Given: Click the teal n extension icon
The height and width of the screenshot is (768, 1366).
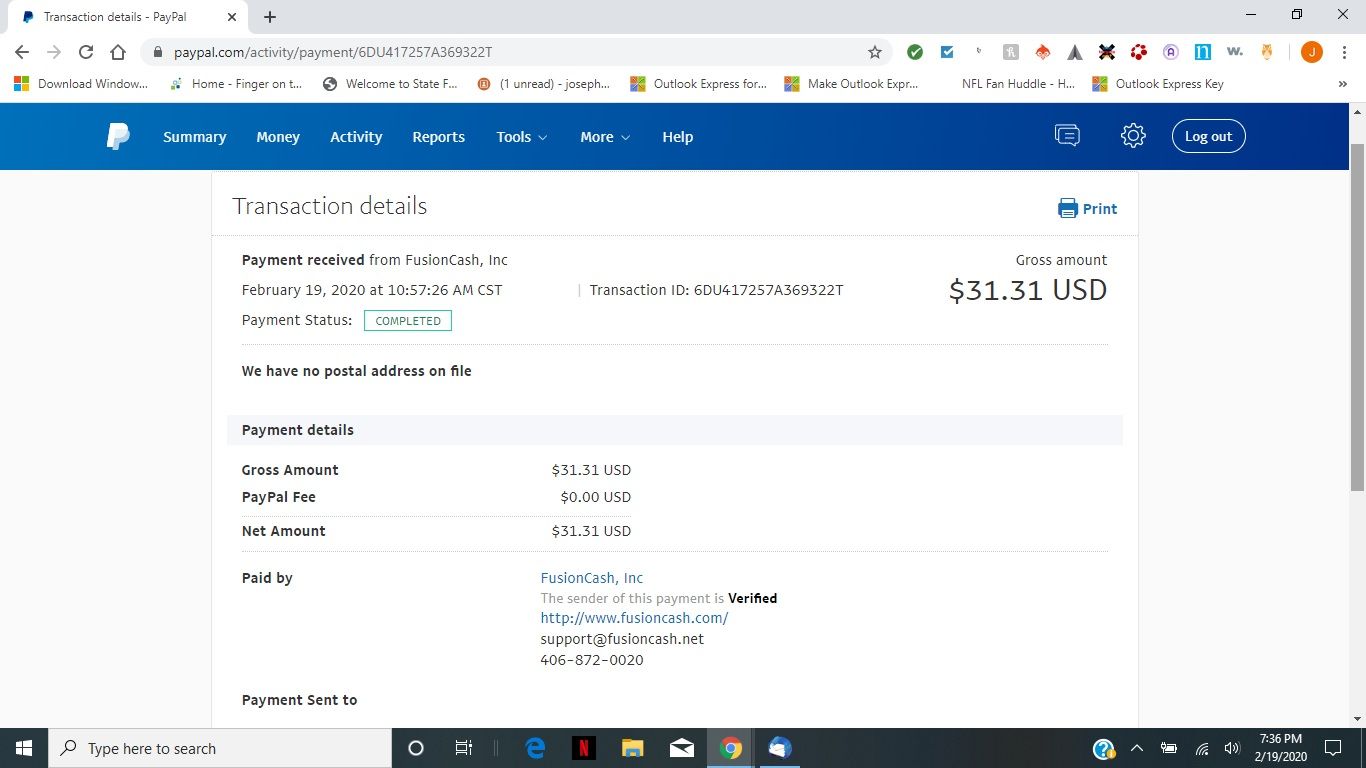Looking at the screenshot, I should (1203, 52).
